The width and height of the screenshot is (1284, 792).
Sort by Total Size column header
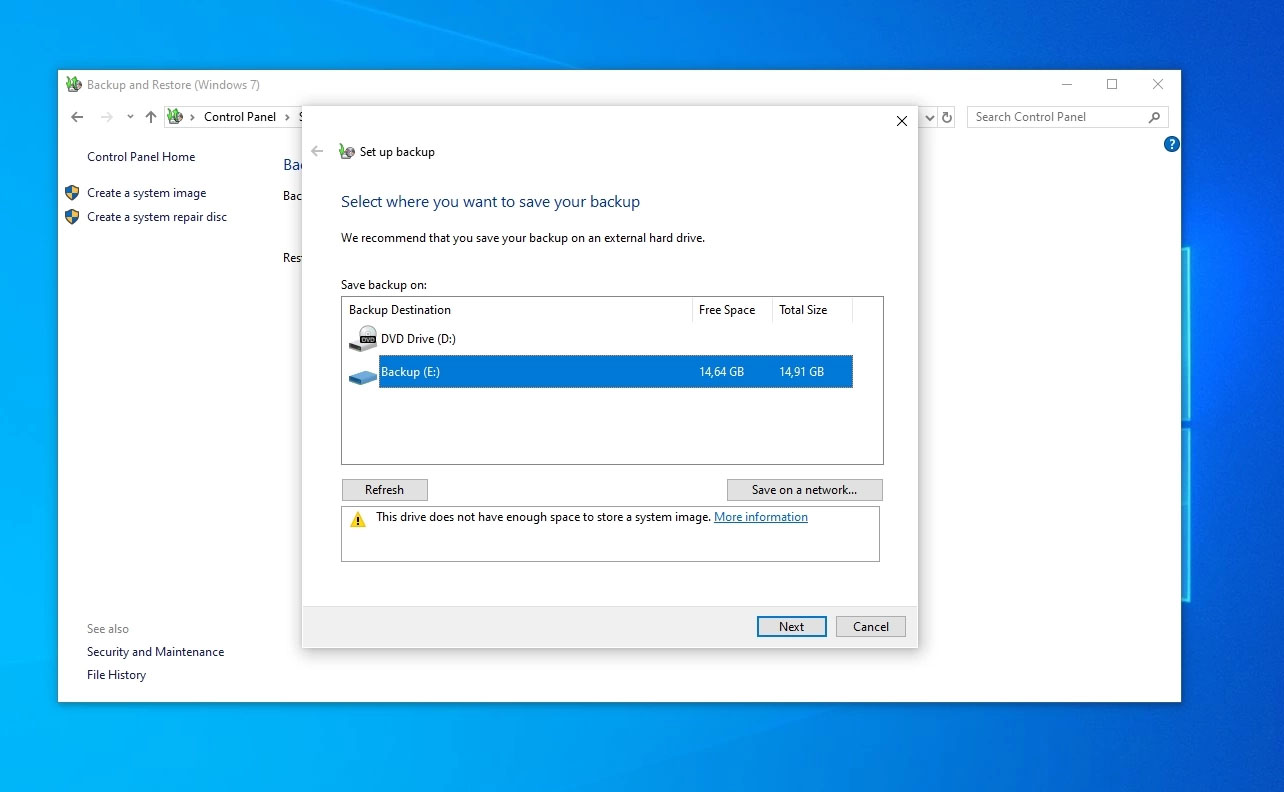(803, 310)
